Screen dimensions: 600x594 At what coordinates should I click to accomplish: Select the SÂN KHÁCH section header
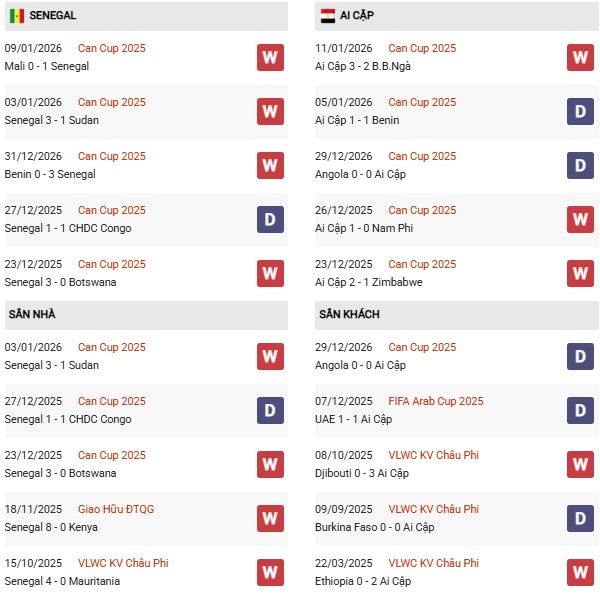350,314
